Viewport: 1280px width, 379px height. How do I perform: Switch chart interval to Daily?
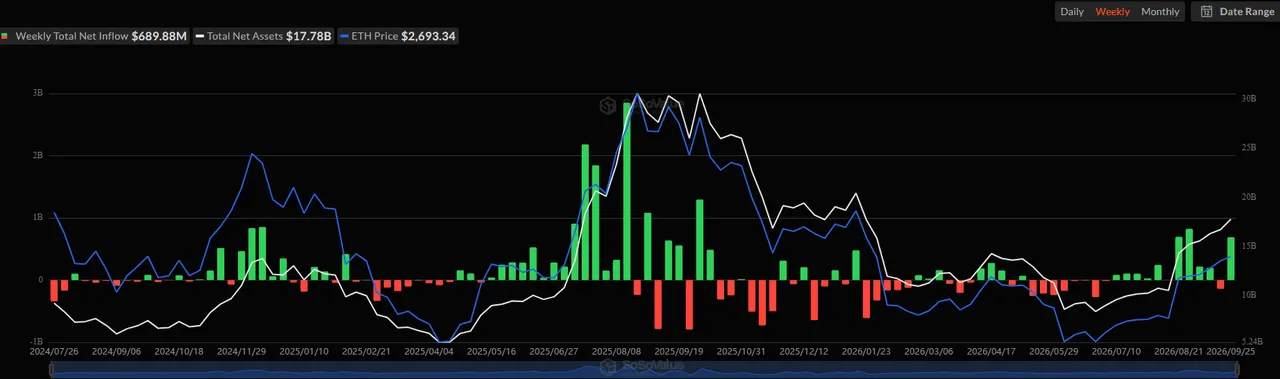(1071, 12)
